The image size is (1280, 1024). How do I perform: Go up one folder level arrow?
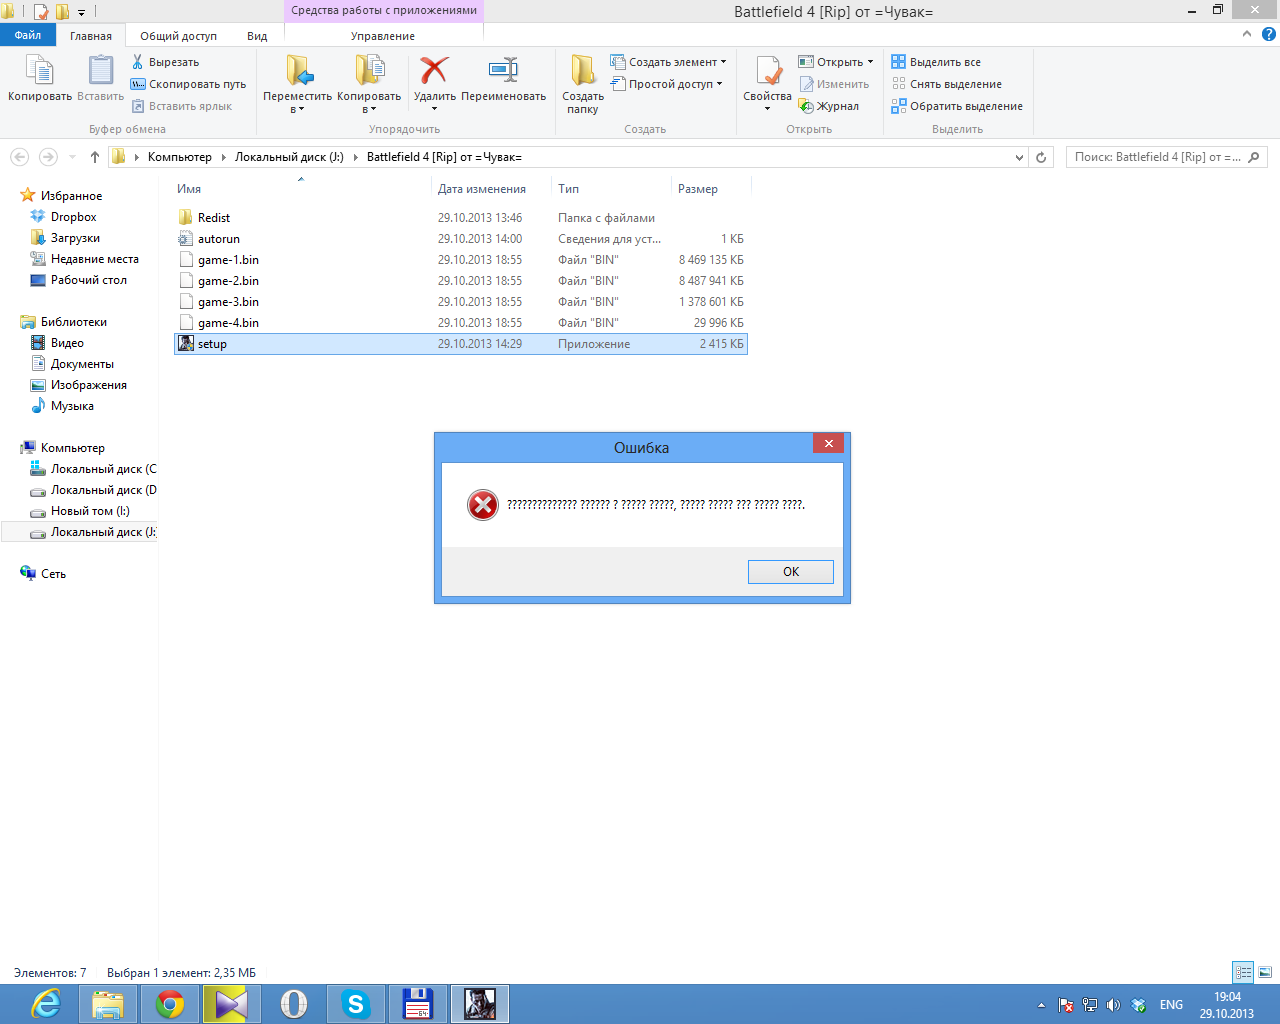click(x=95, y=157)
